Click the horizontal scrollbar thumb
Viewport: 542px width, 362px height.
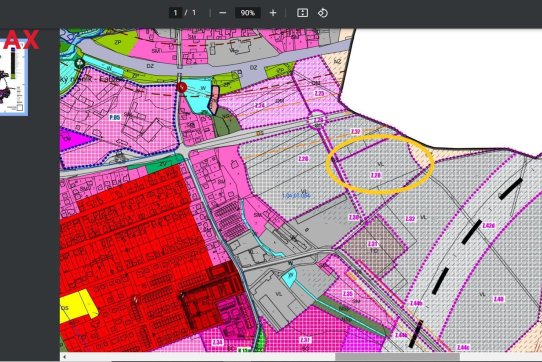pyautogui.click(x=398, y=356)
